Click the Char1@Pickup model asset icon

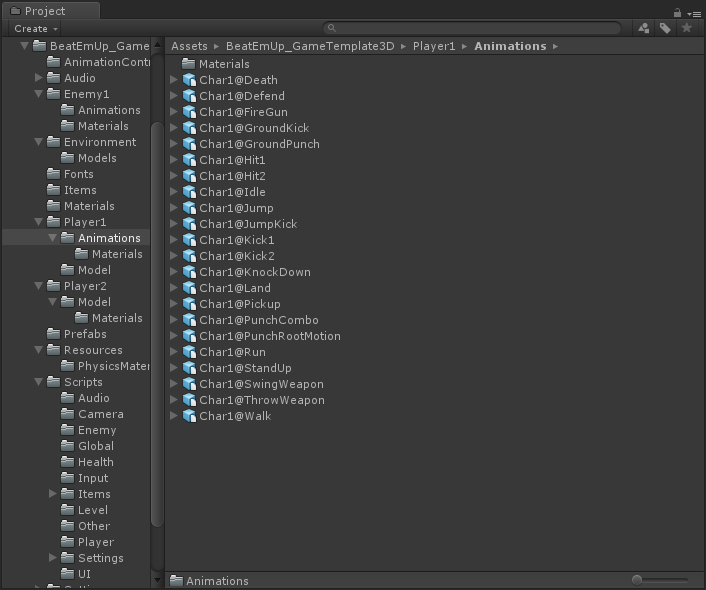(x=189, y=304)
